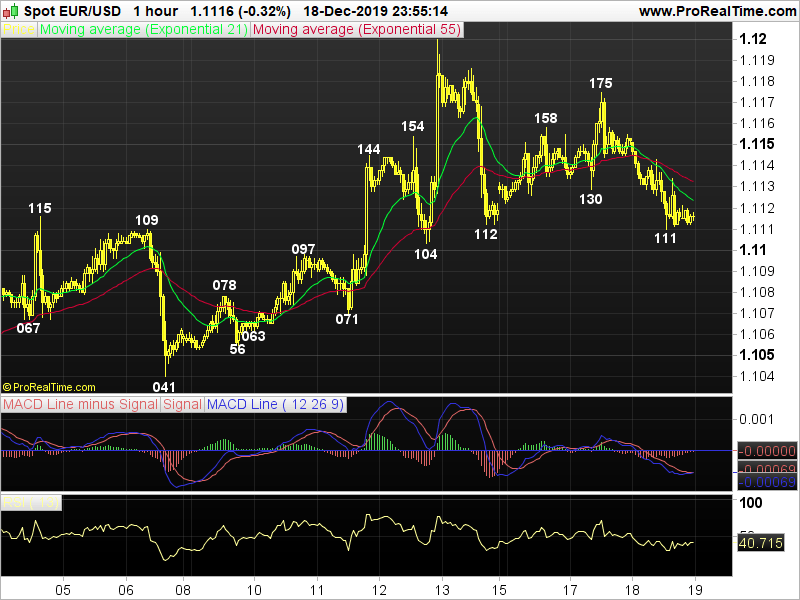Select the Moving average (Exponential 55) legend
Screen dimensions: 800x600
pyautogui.click(x=357, y=30)
